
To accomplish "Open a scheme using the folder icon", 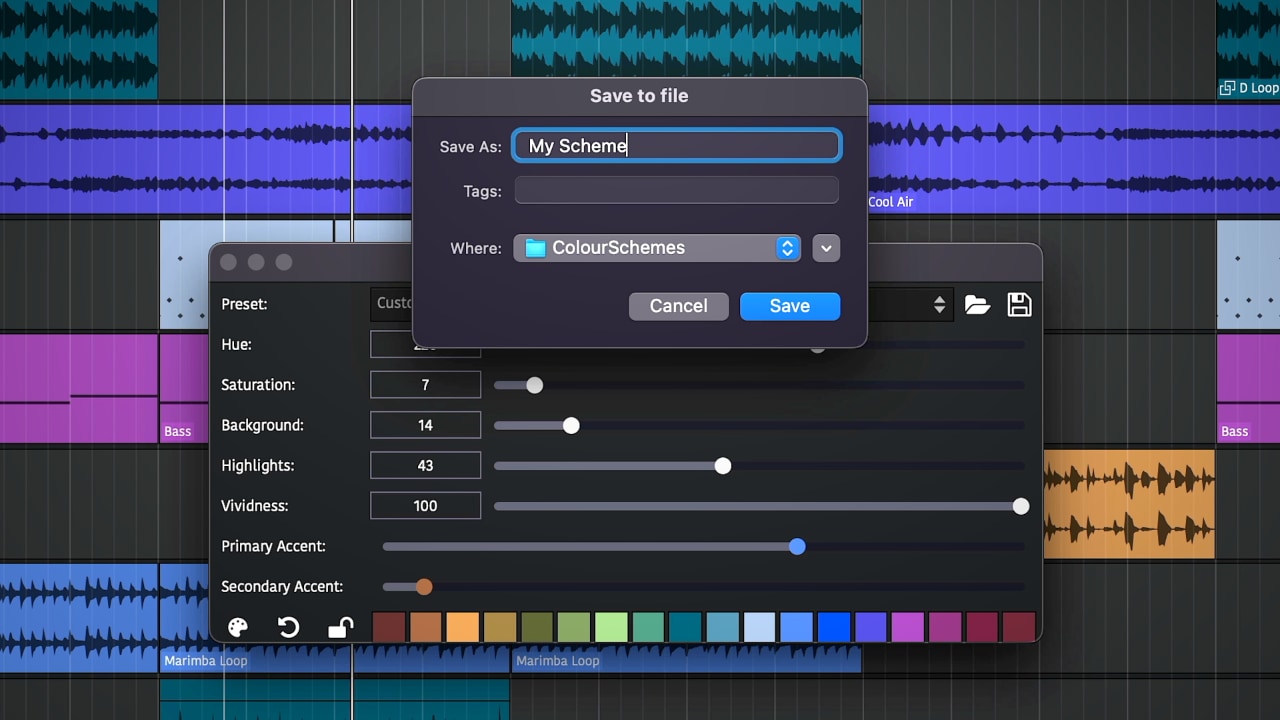I will pyautogui.click(x=977, y=305).
